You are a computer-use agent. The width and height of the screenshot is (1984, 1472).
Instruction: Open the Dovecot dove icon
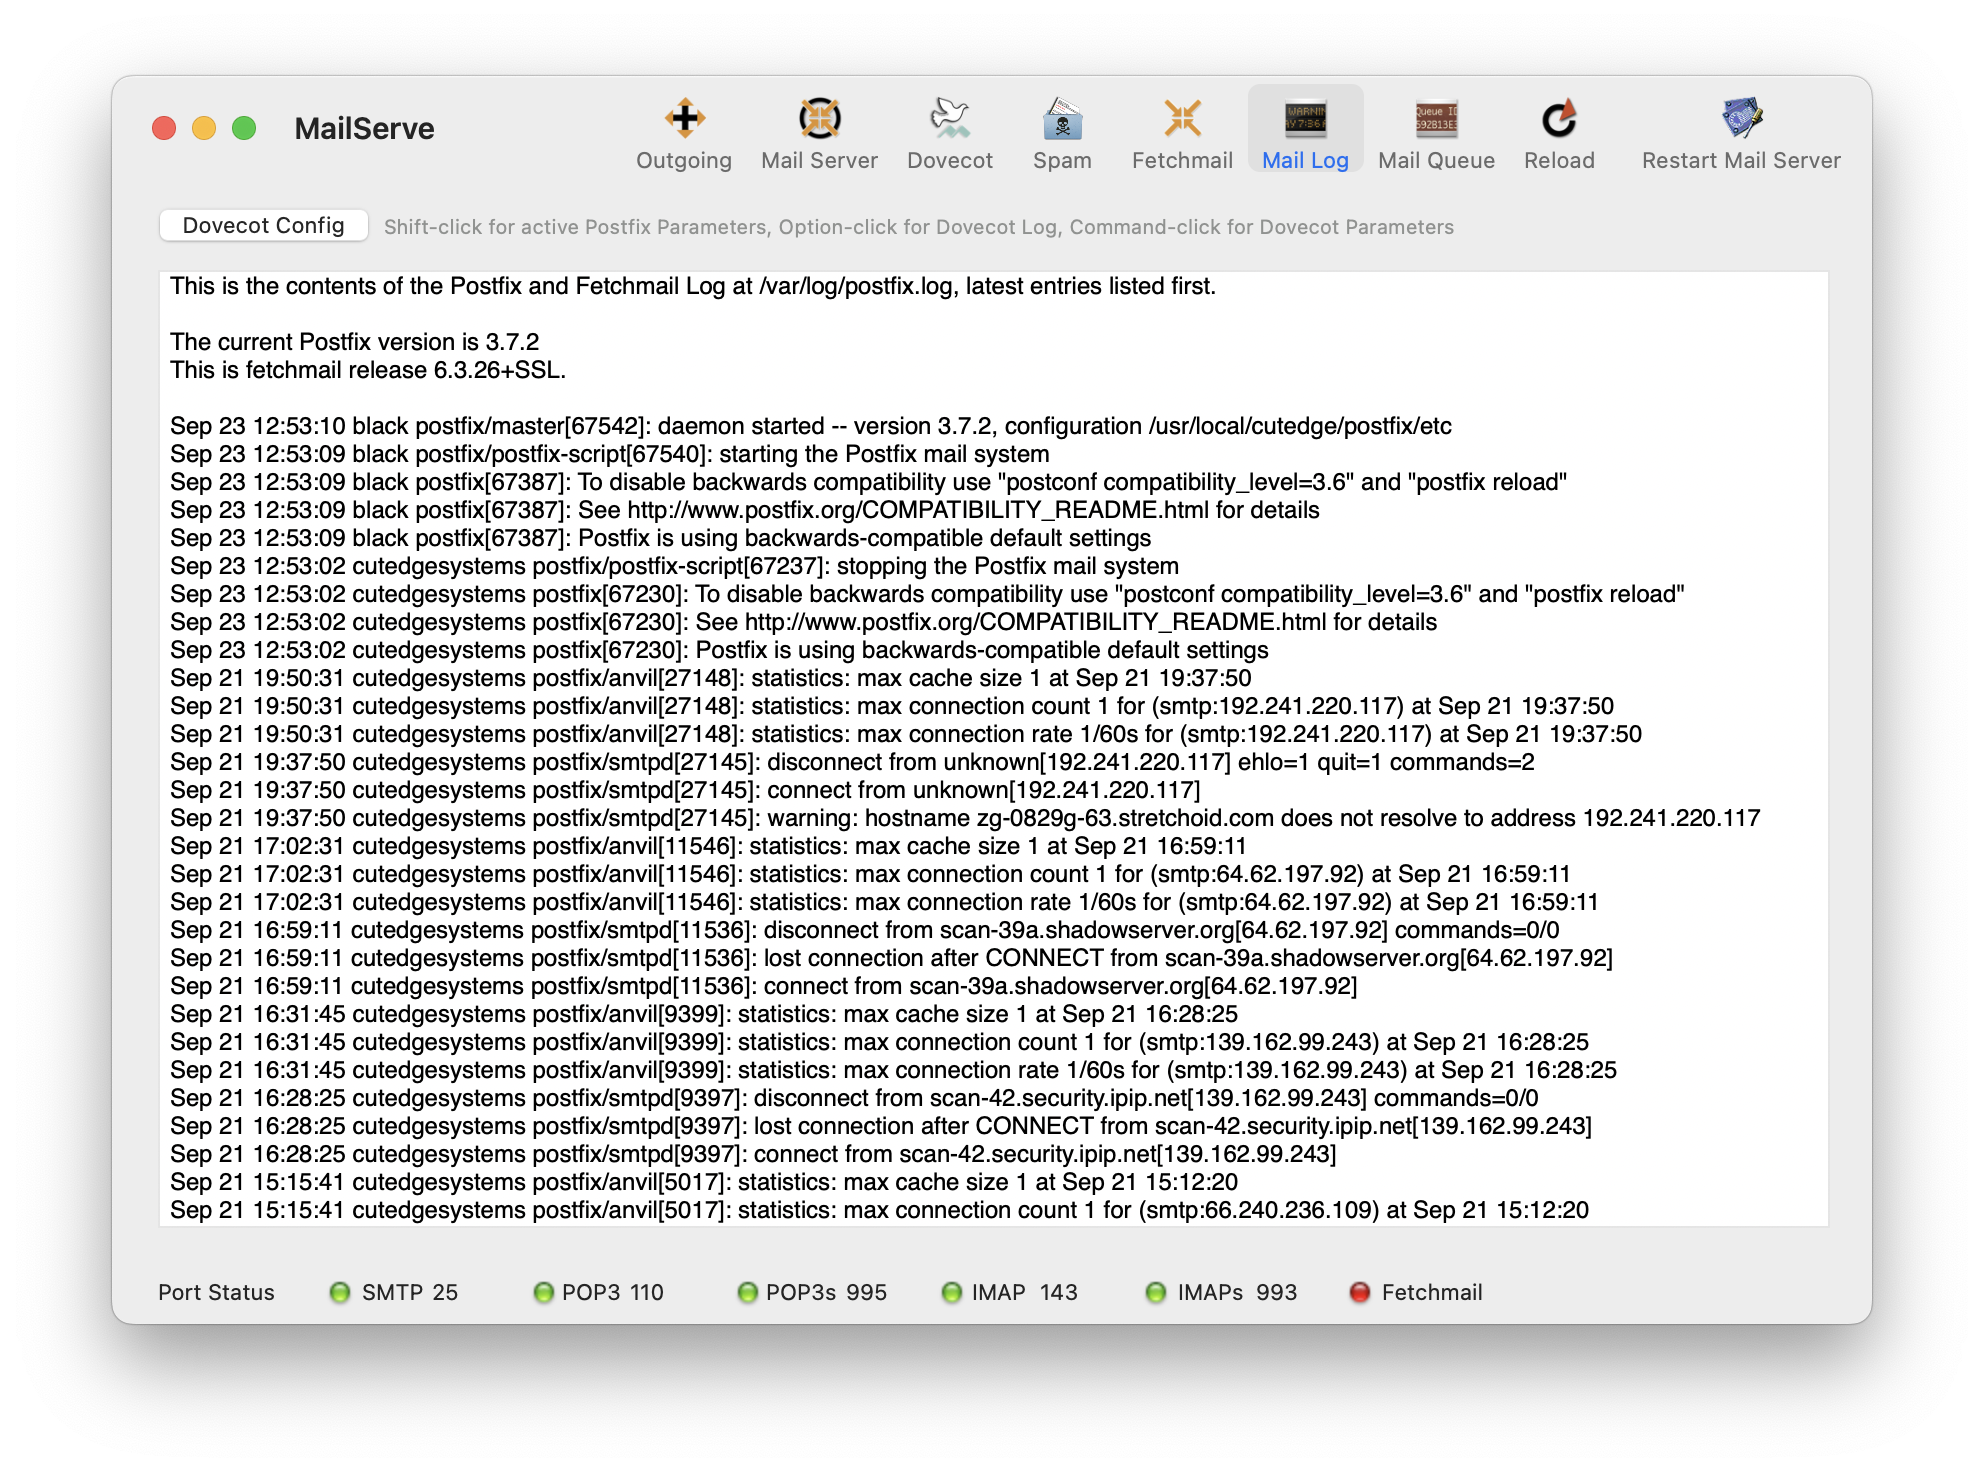pyautogui.click(x=949, y=120)
